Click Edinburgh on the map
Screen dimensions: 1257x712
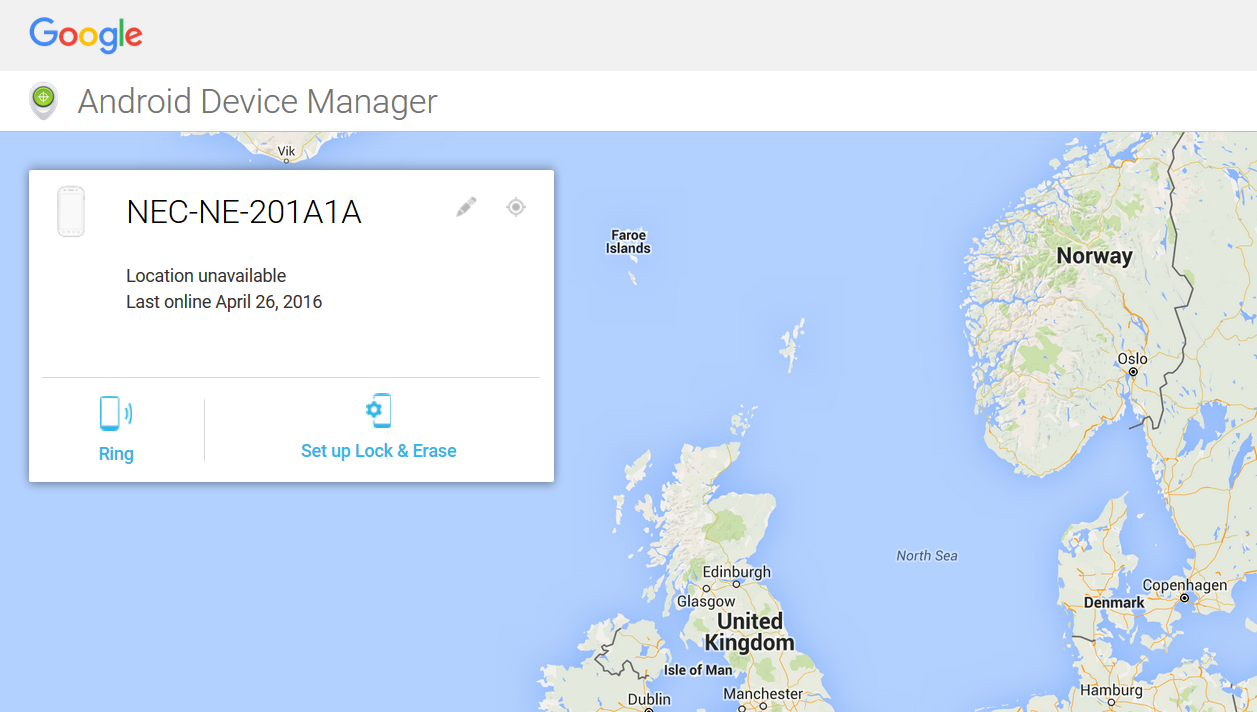(737, 573)
